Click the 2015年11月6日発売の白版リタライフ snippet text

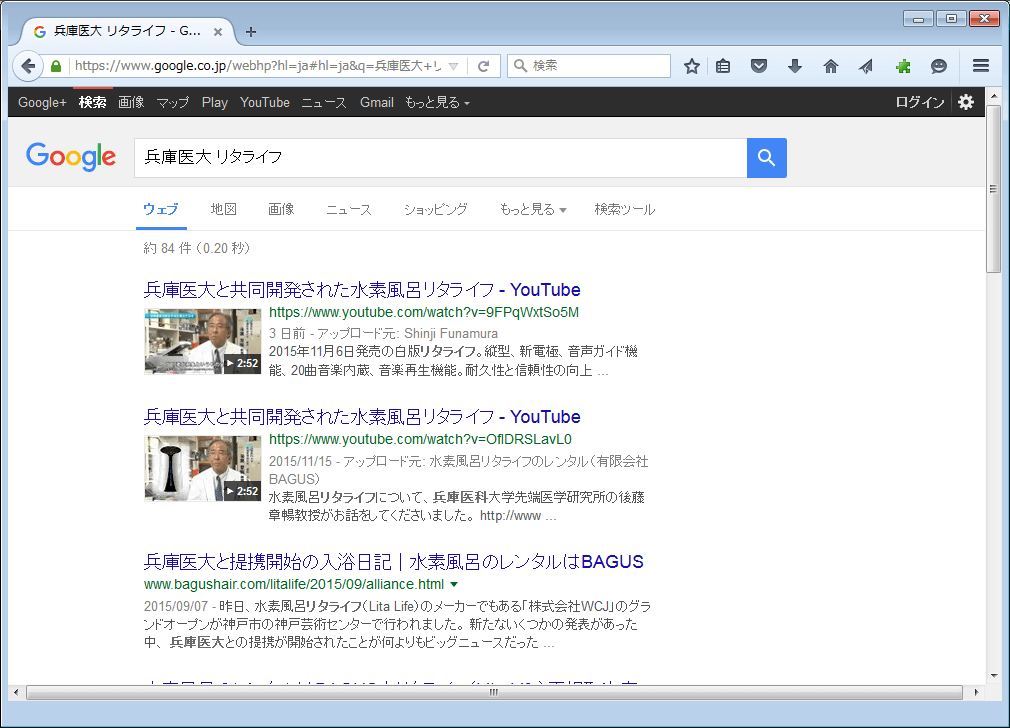click(453, 361)
